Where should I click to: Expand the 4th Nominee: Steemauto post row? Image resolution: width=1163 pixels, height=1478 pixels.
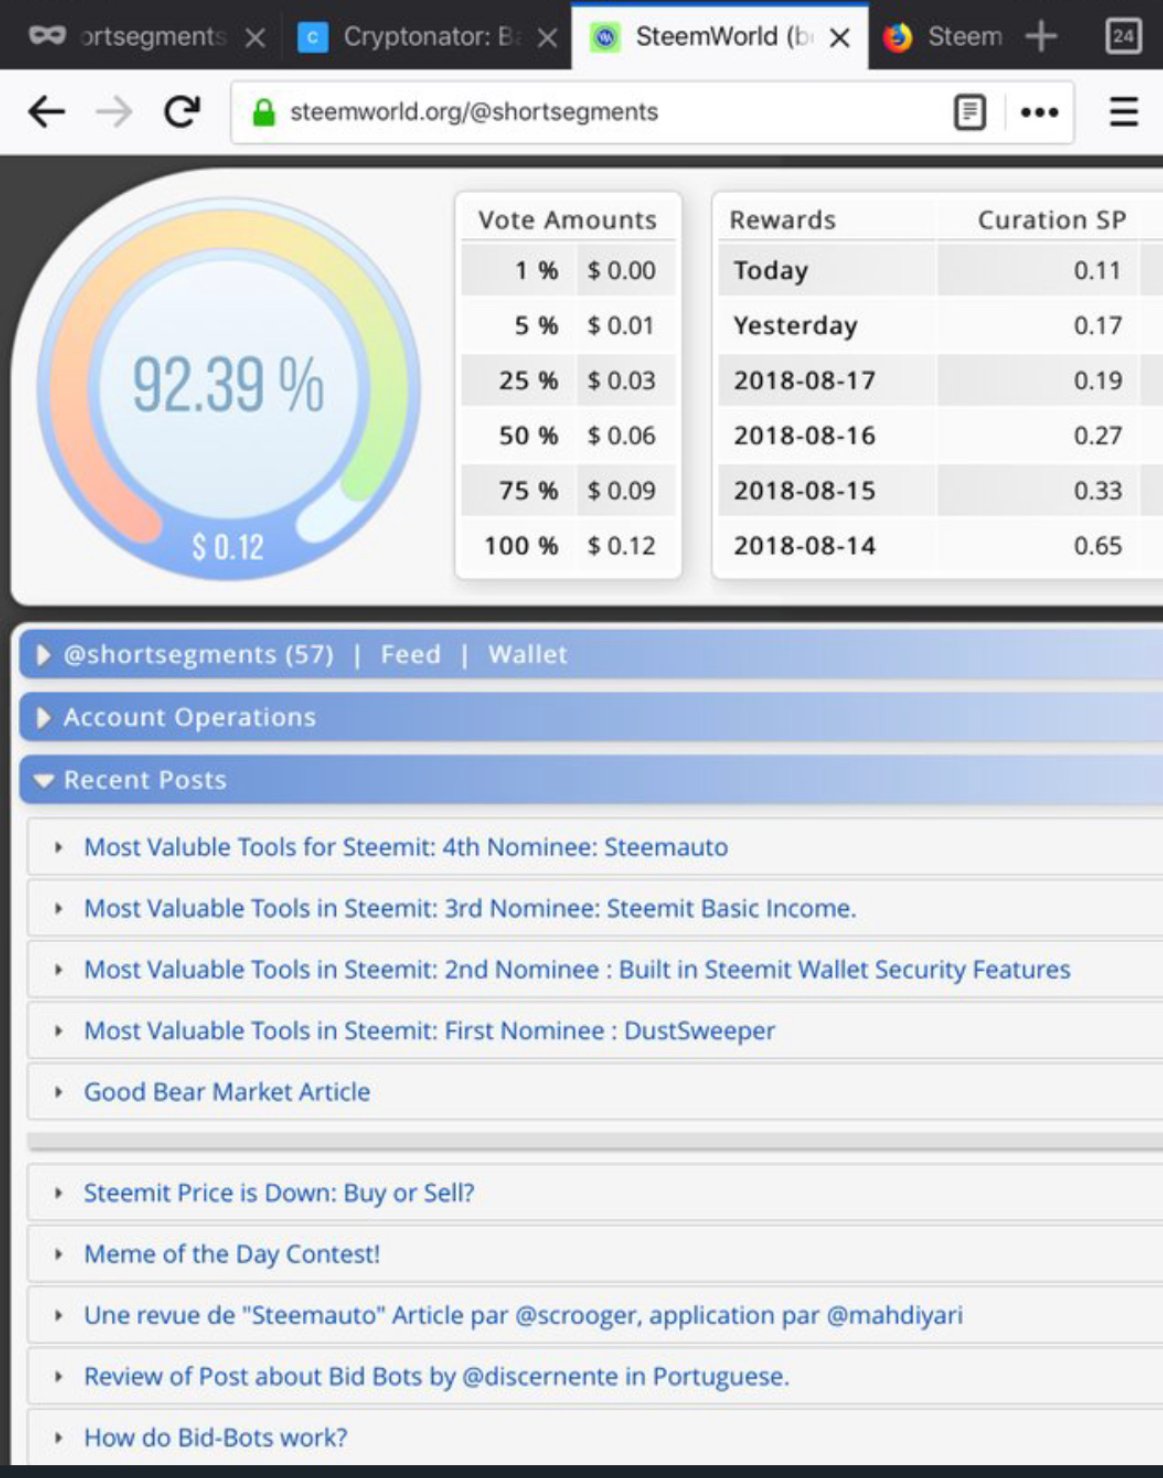coord(58,847)
